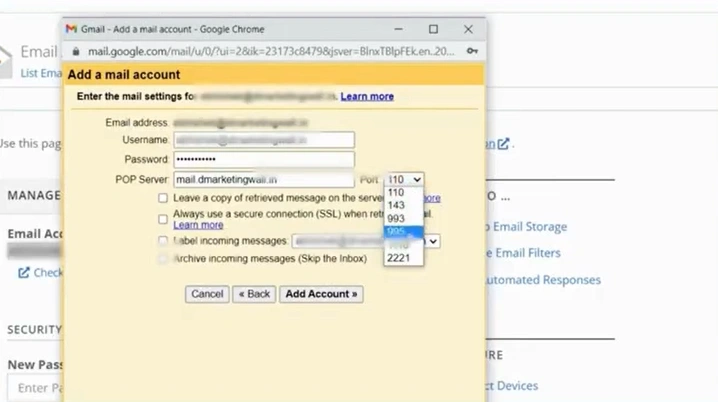Click the 'POP Server:' label

(x=142, y=179)
